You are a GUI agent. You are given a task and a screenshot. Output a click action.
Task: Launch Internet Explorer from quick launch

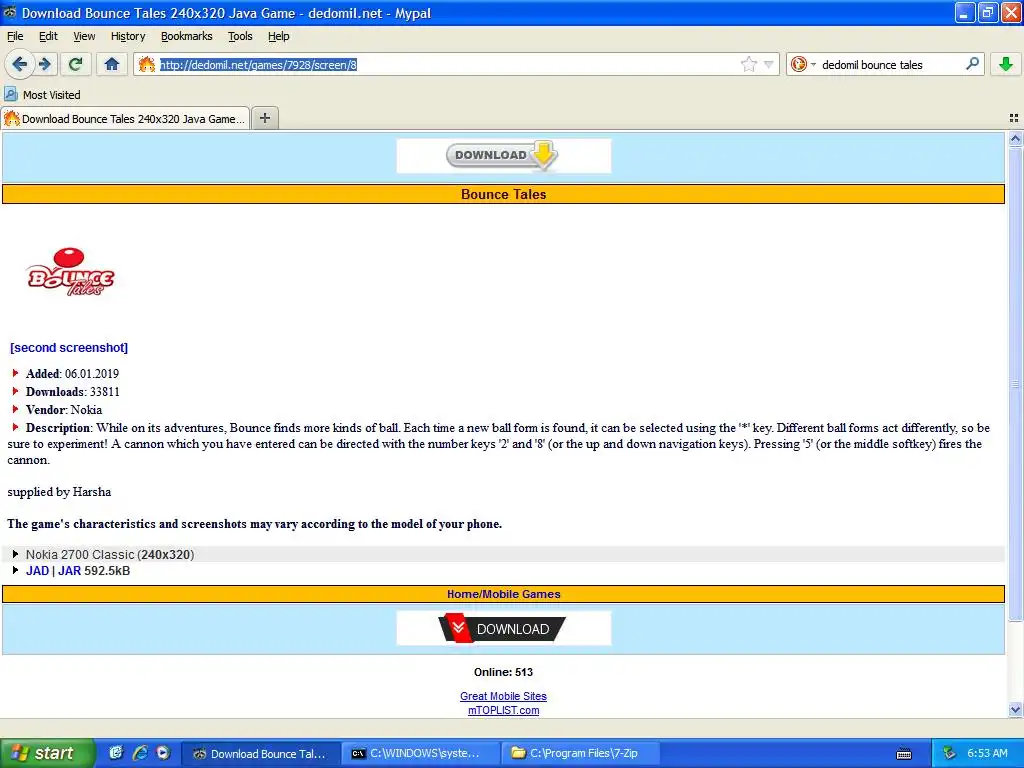(140, 753)
